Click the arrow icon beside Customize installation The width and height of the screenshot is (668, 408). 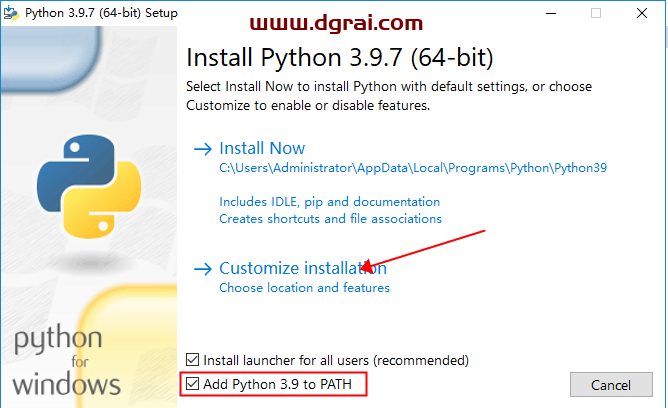tap(203, 269)
